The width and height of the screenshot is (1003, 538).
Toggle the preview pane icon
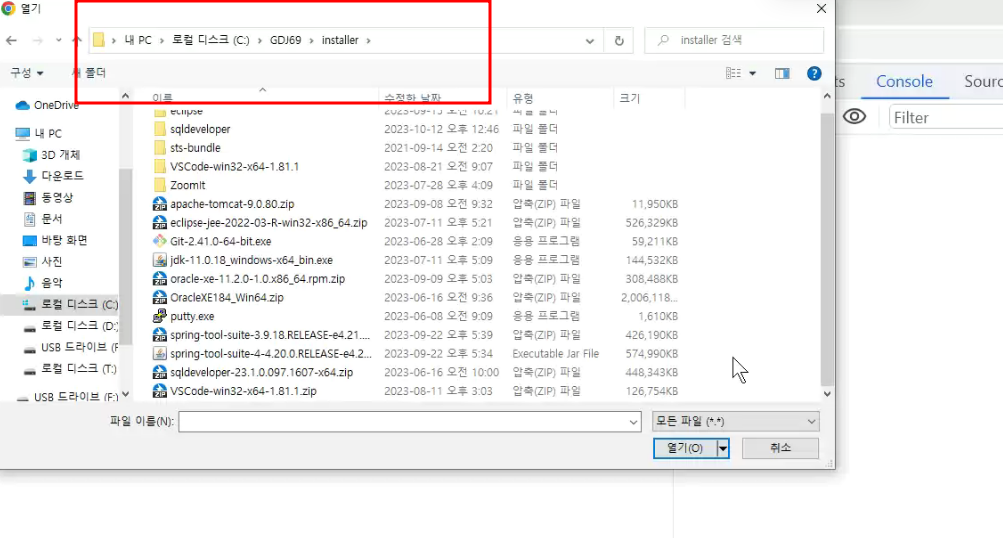pyautogui.click(x=782, y=74)
